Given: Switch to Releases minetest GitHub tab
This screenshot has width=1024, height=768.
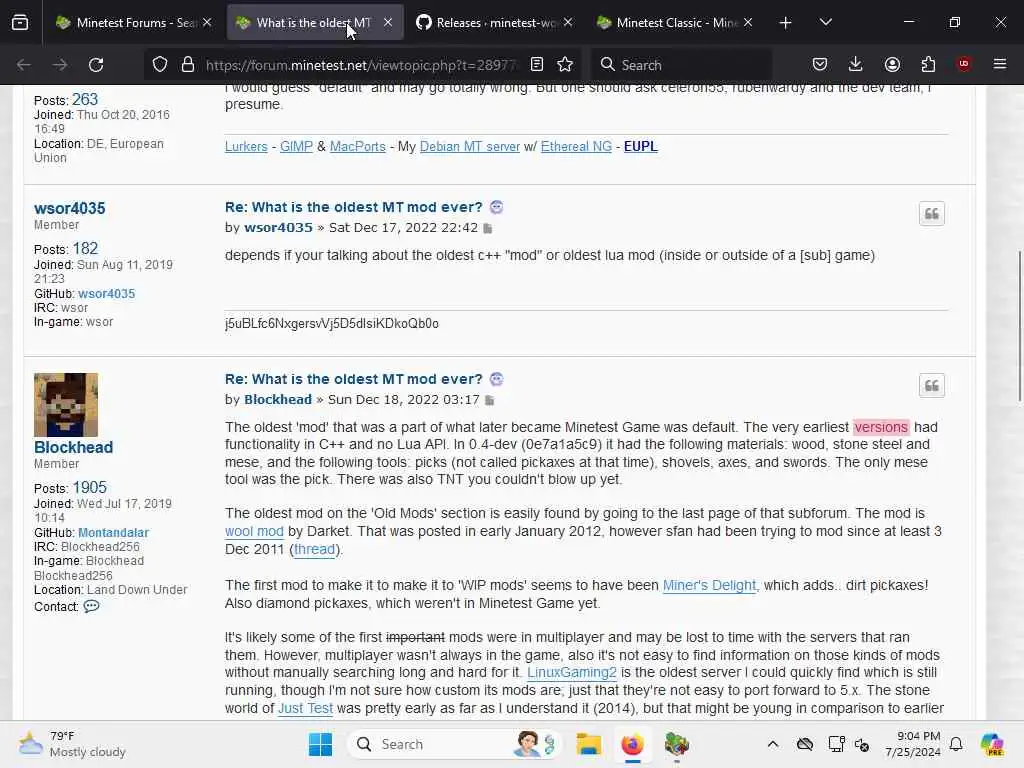Looking at the screenshot, I should [494, 23].
